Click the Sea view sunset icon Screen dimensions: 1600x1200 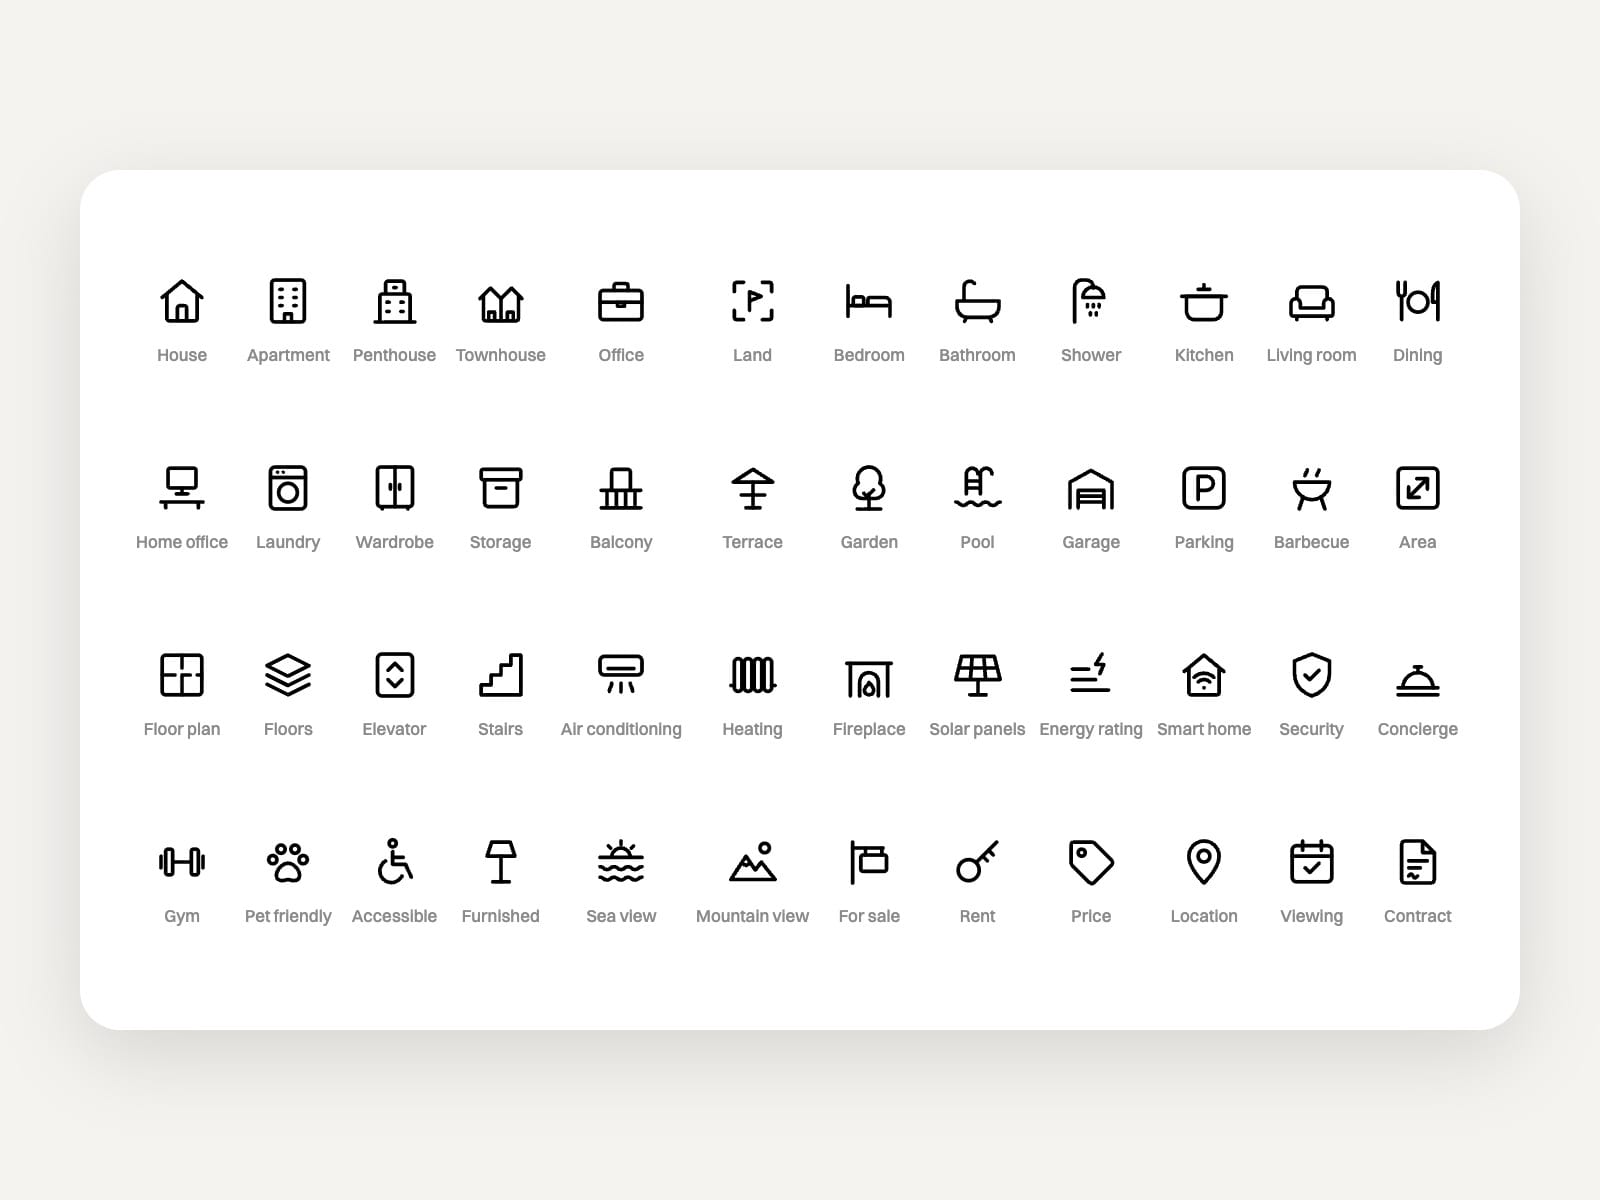(621, 862)
